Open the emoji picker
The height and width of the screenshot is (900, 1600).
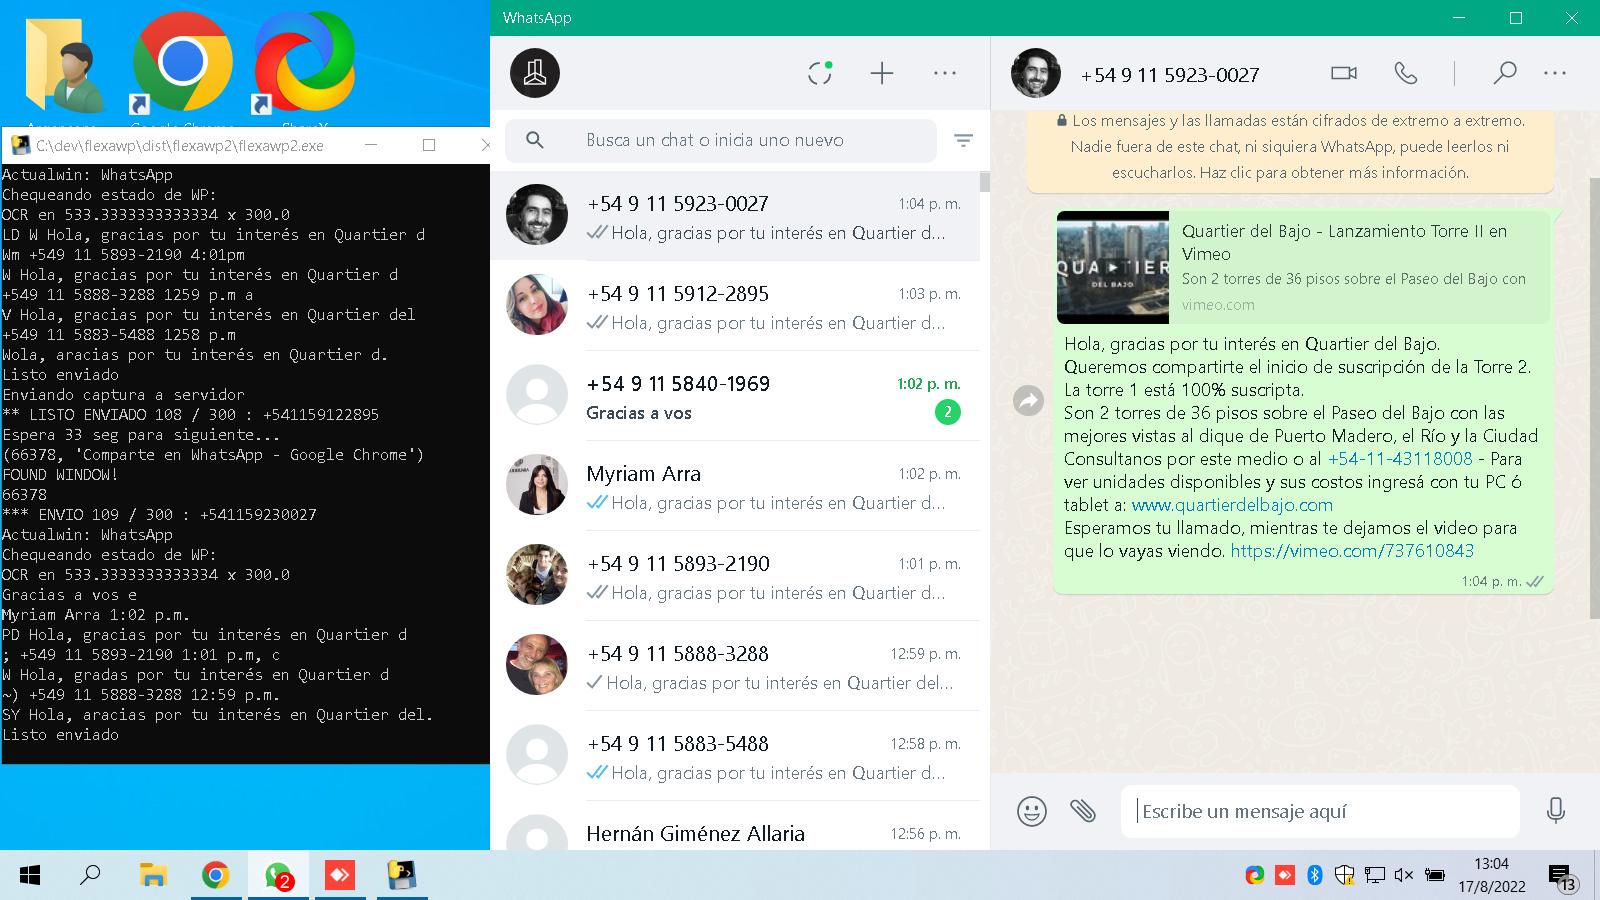(1032, 811)
